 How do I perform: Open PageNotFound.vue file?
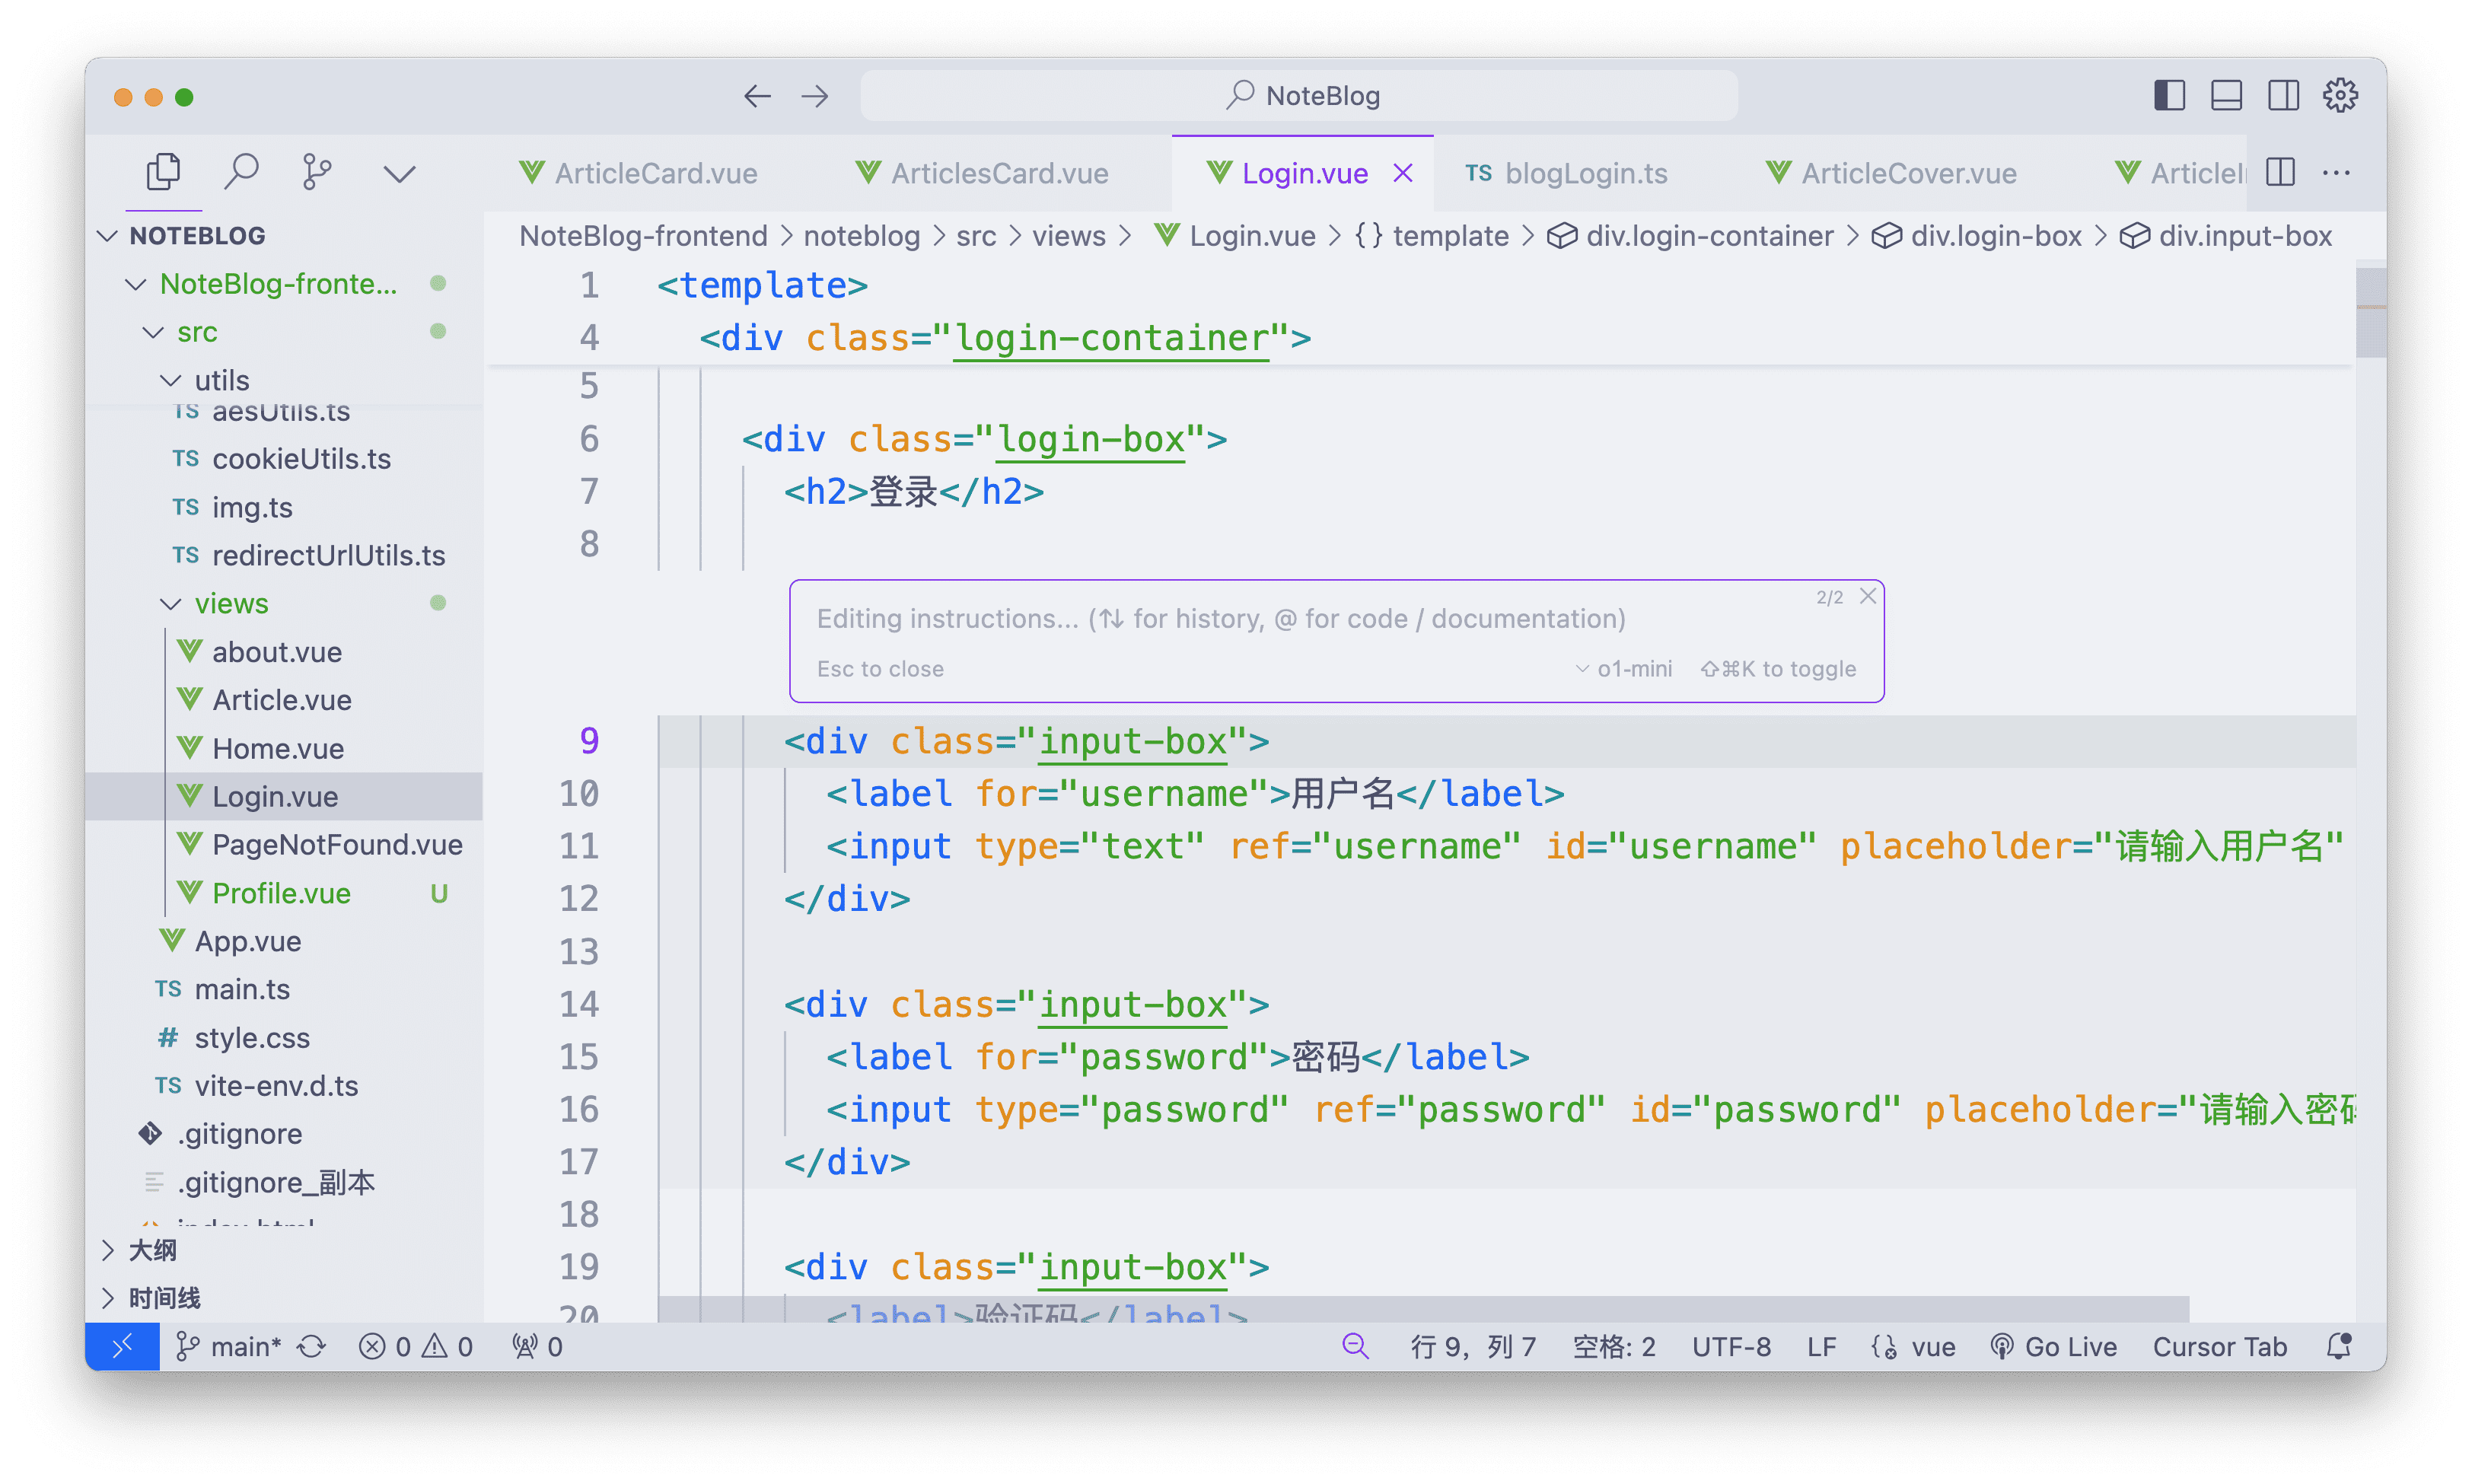pos(284,845)
